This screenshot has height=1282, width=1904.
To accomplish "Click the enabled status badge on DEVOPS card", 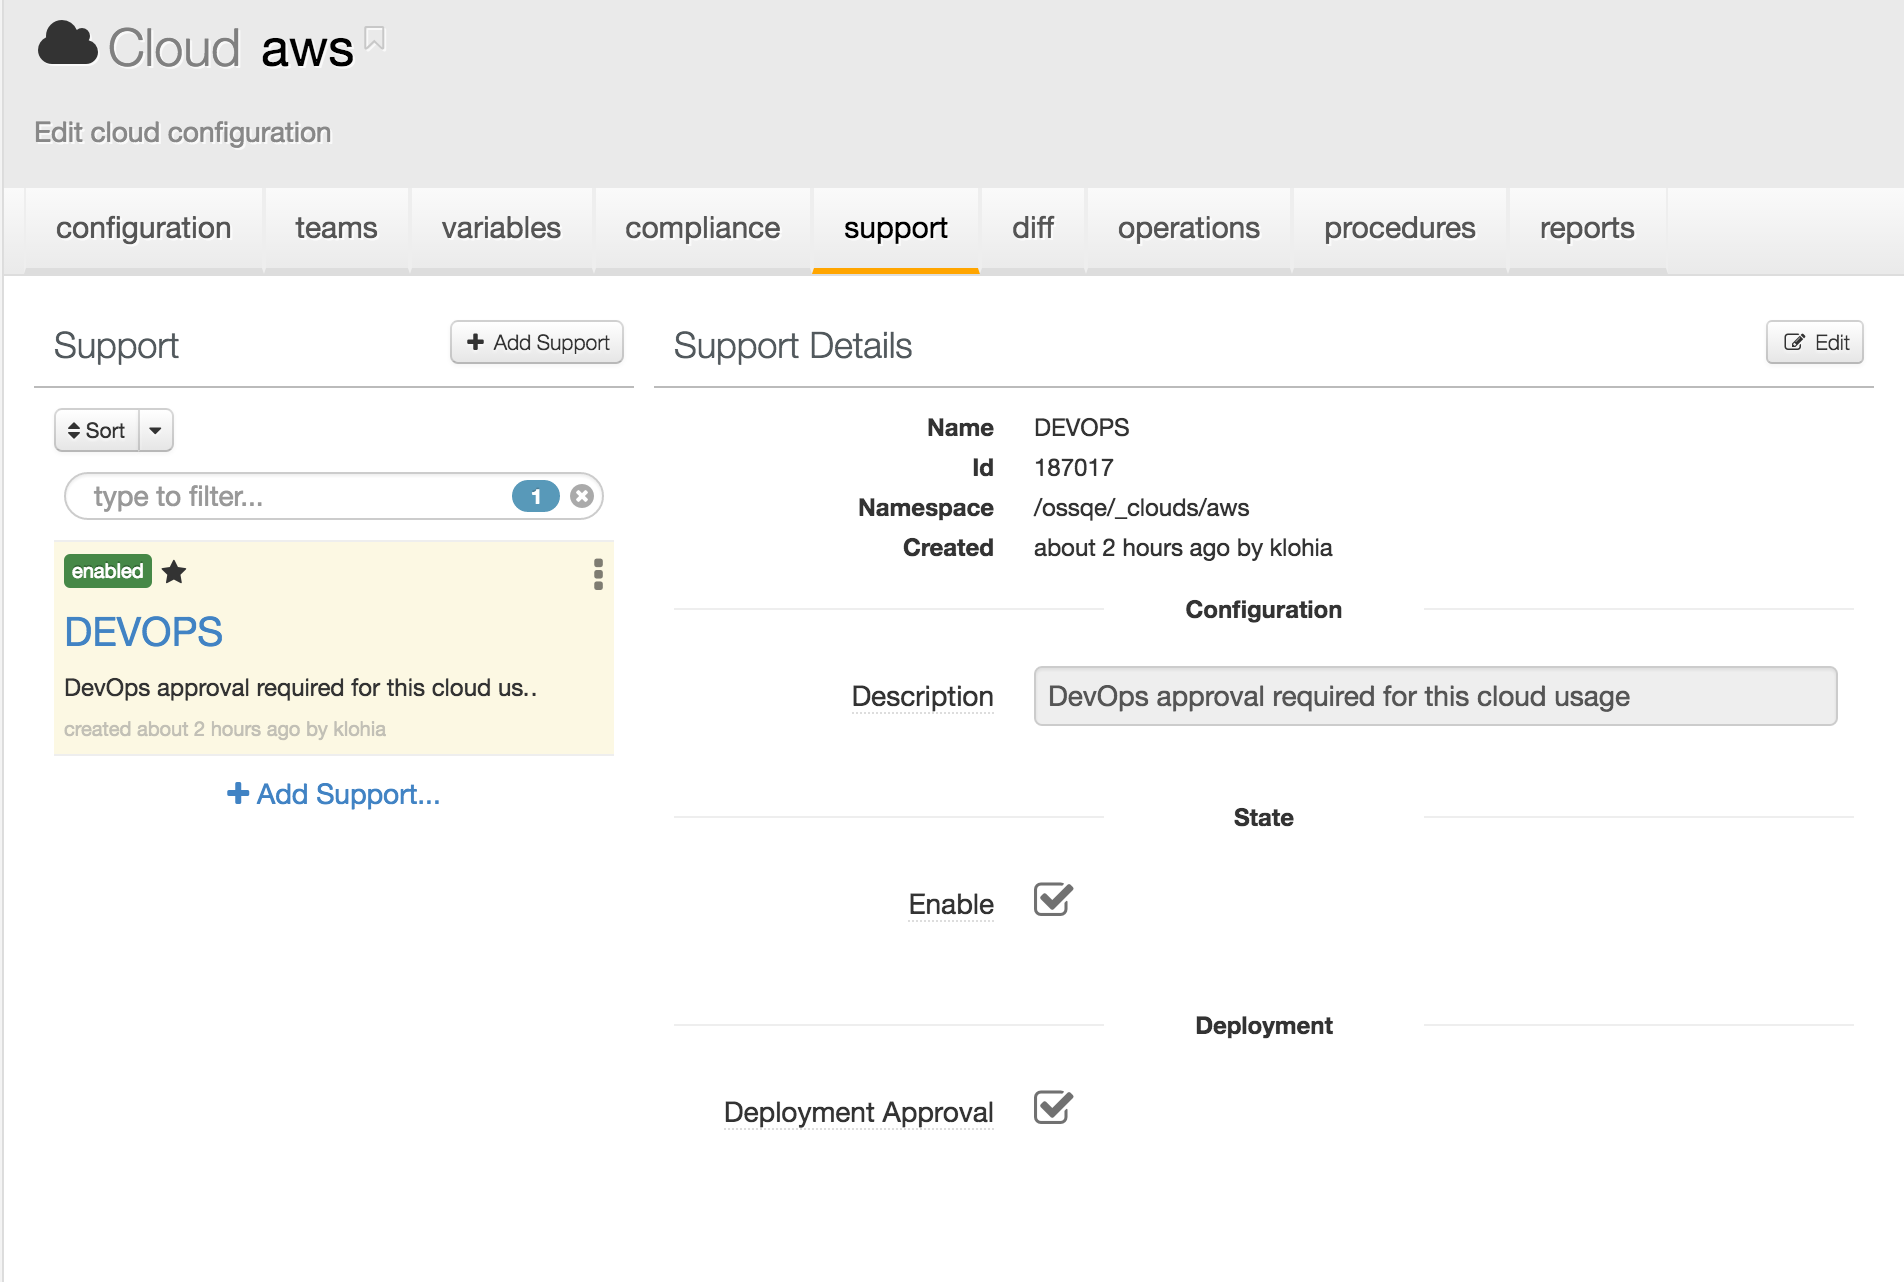I will pos(107,571).
